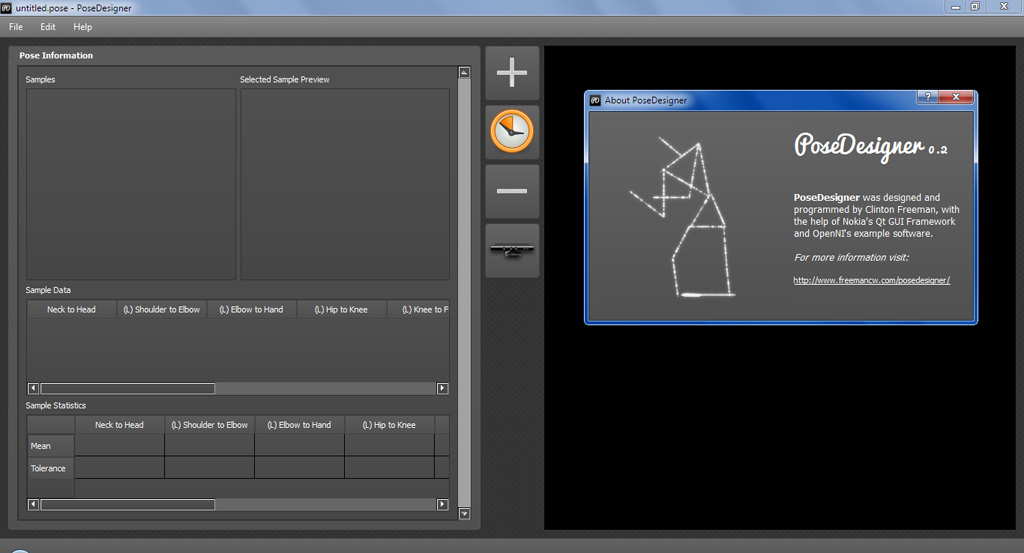Image resolution: width=1024 pixels, height=553 pixels.
Task: Click inside the empty Samples list box
Action: [131, 184]
